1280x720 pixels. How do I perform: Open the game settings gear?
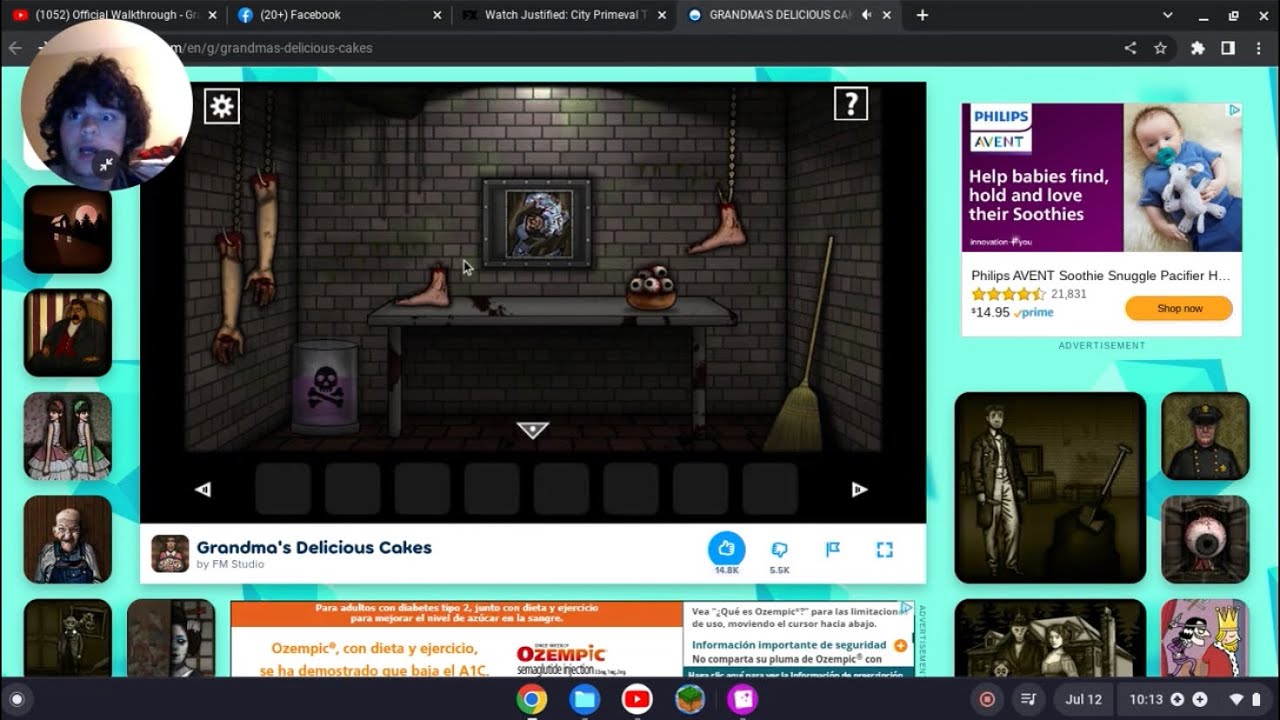222,106
